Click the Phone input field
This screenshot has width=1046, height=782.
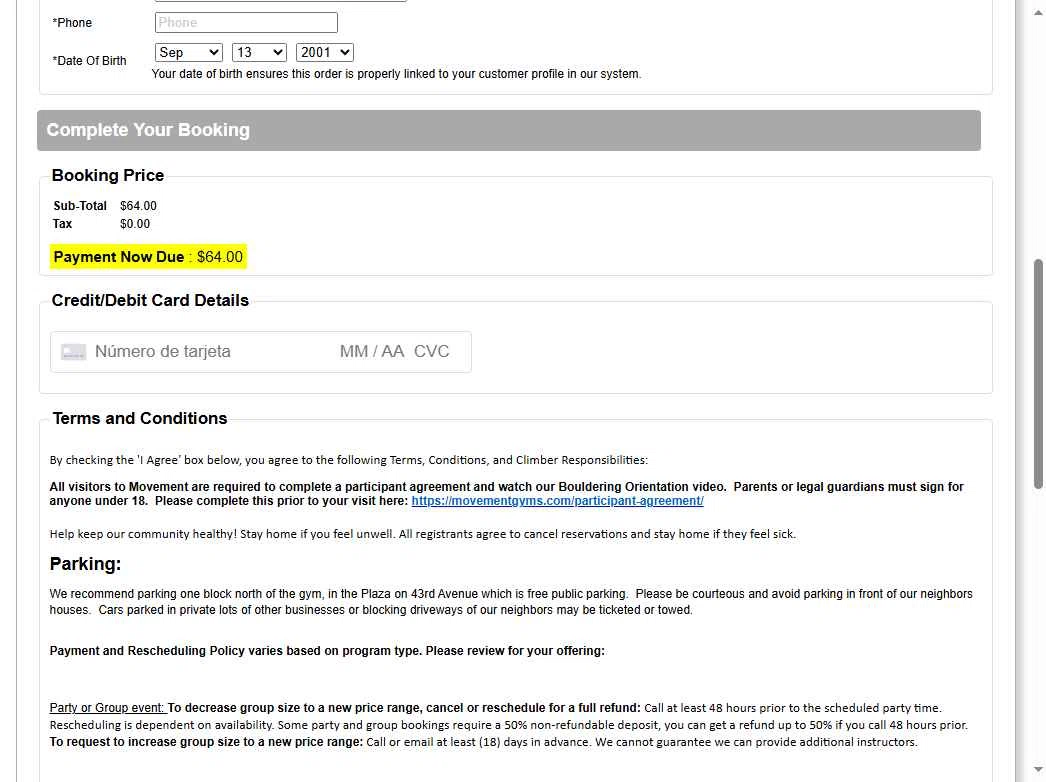[246, 23]
